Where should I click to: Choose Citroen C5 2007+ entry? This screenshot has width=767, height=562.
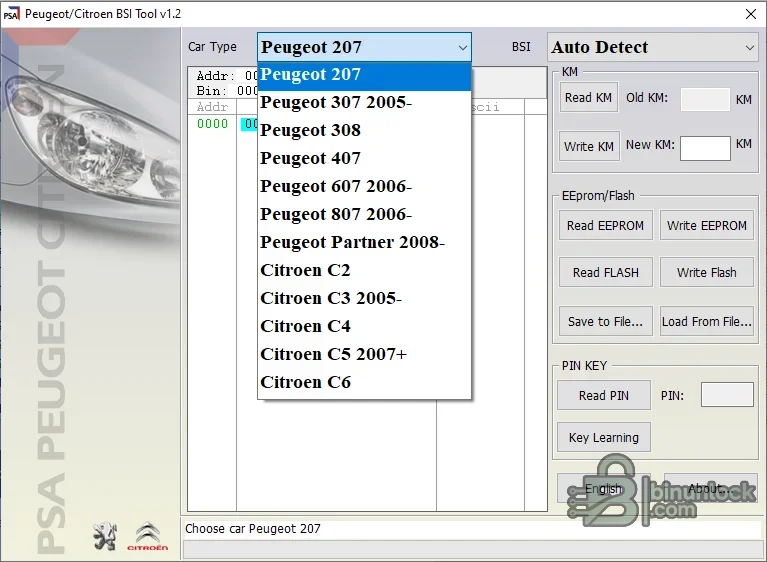[x=364, y=354]
